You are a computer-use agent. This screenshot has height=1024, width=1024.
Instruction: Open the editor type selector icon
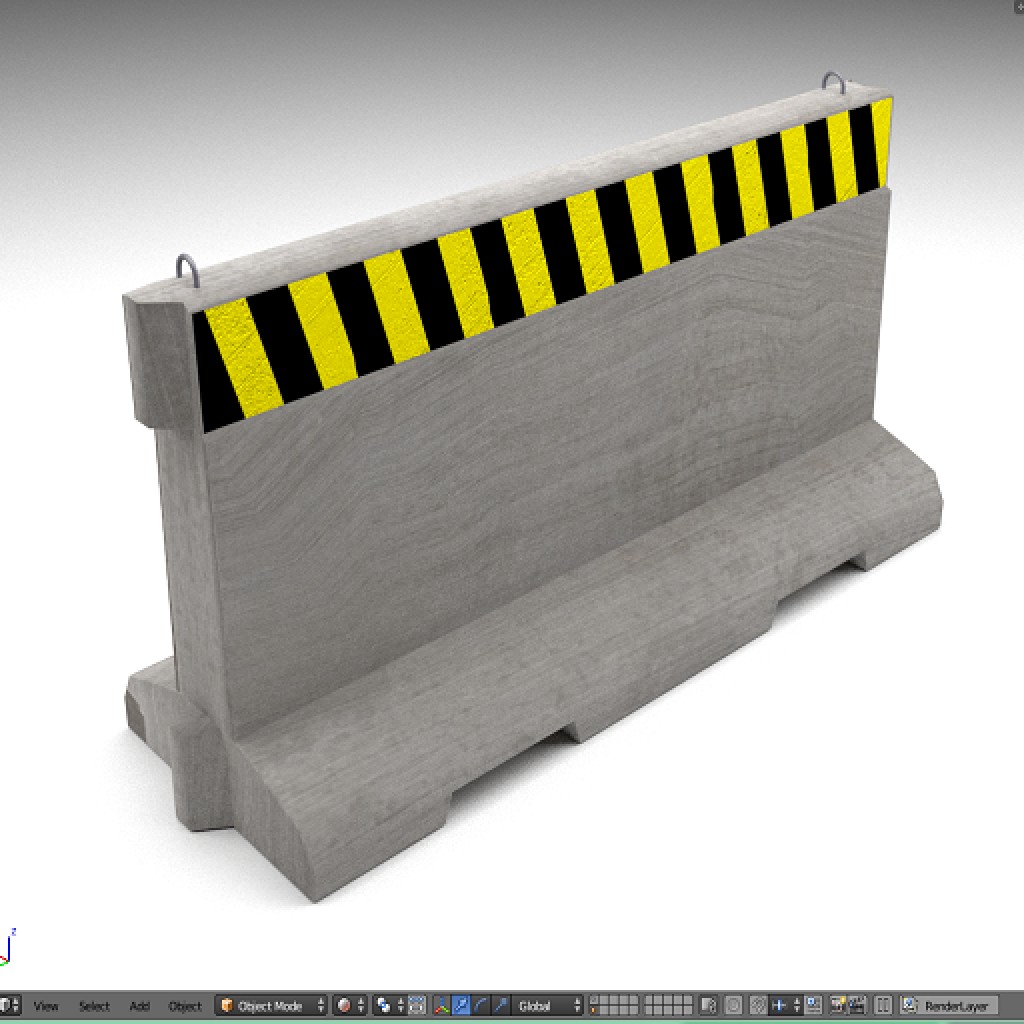point(10,1004)
